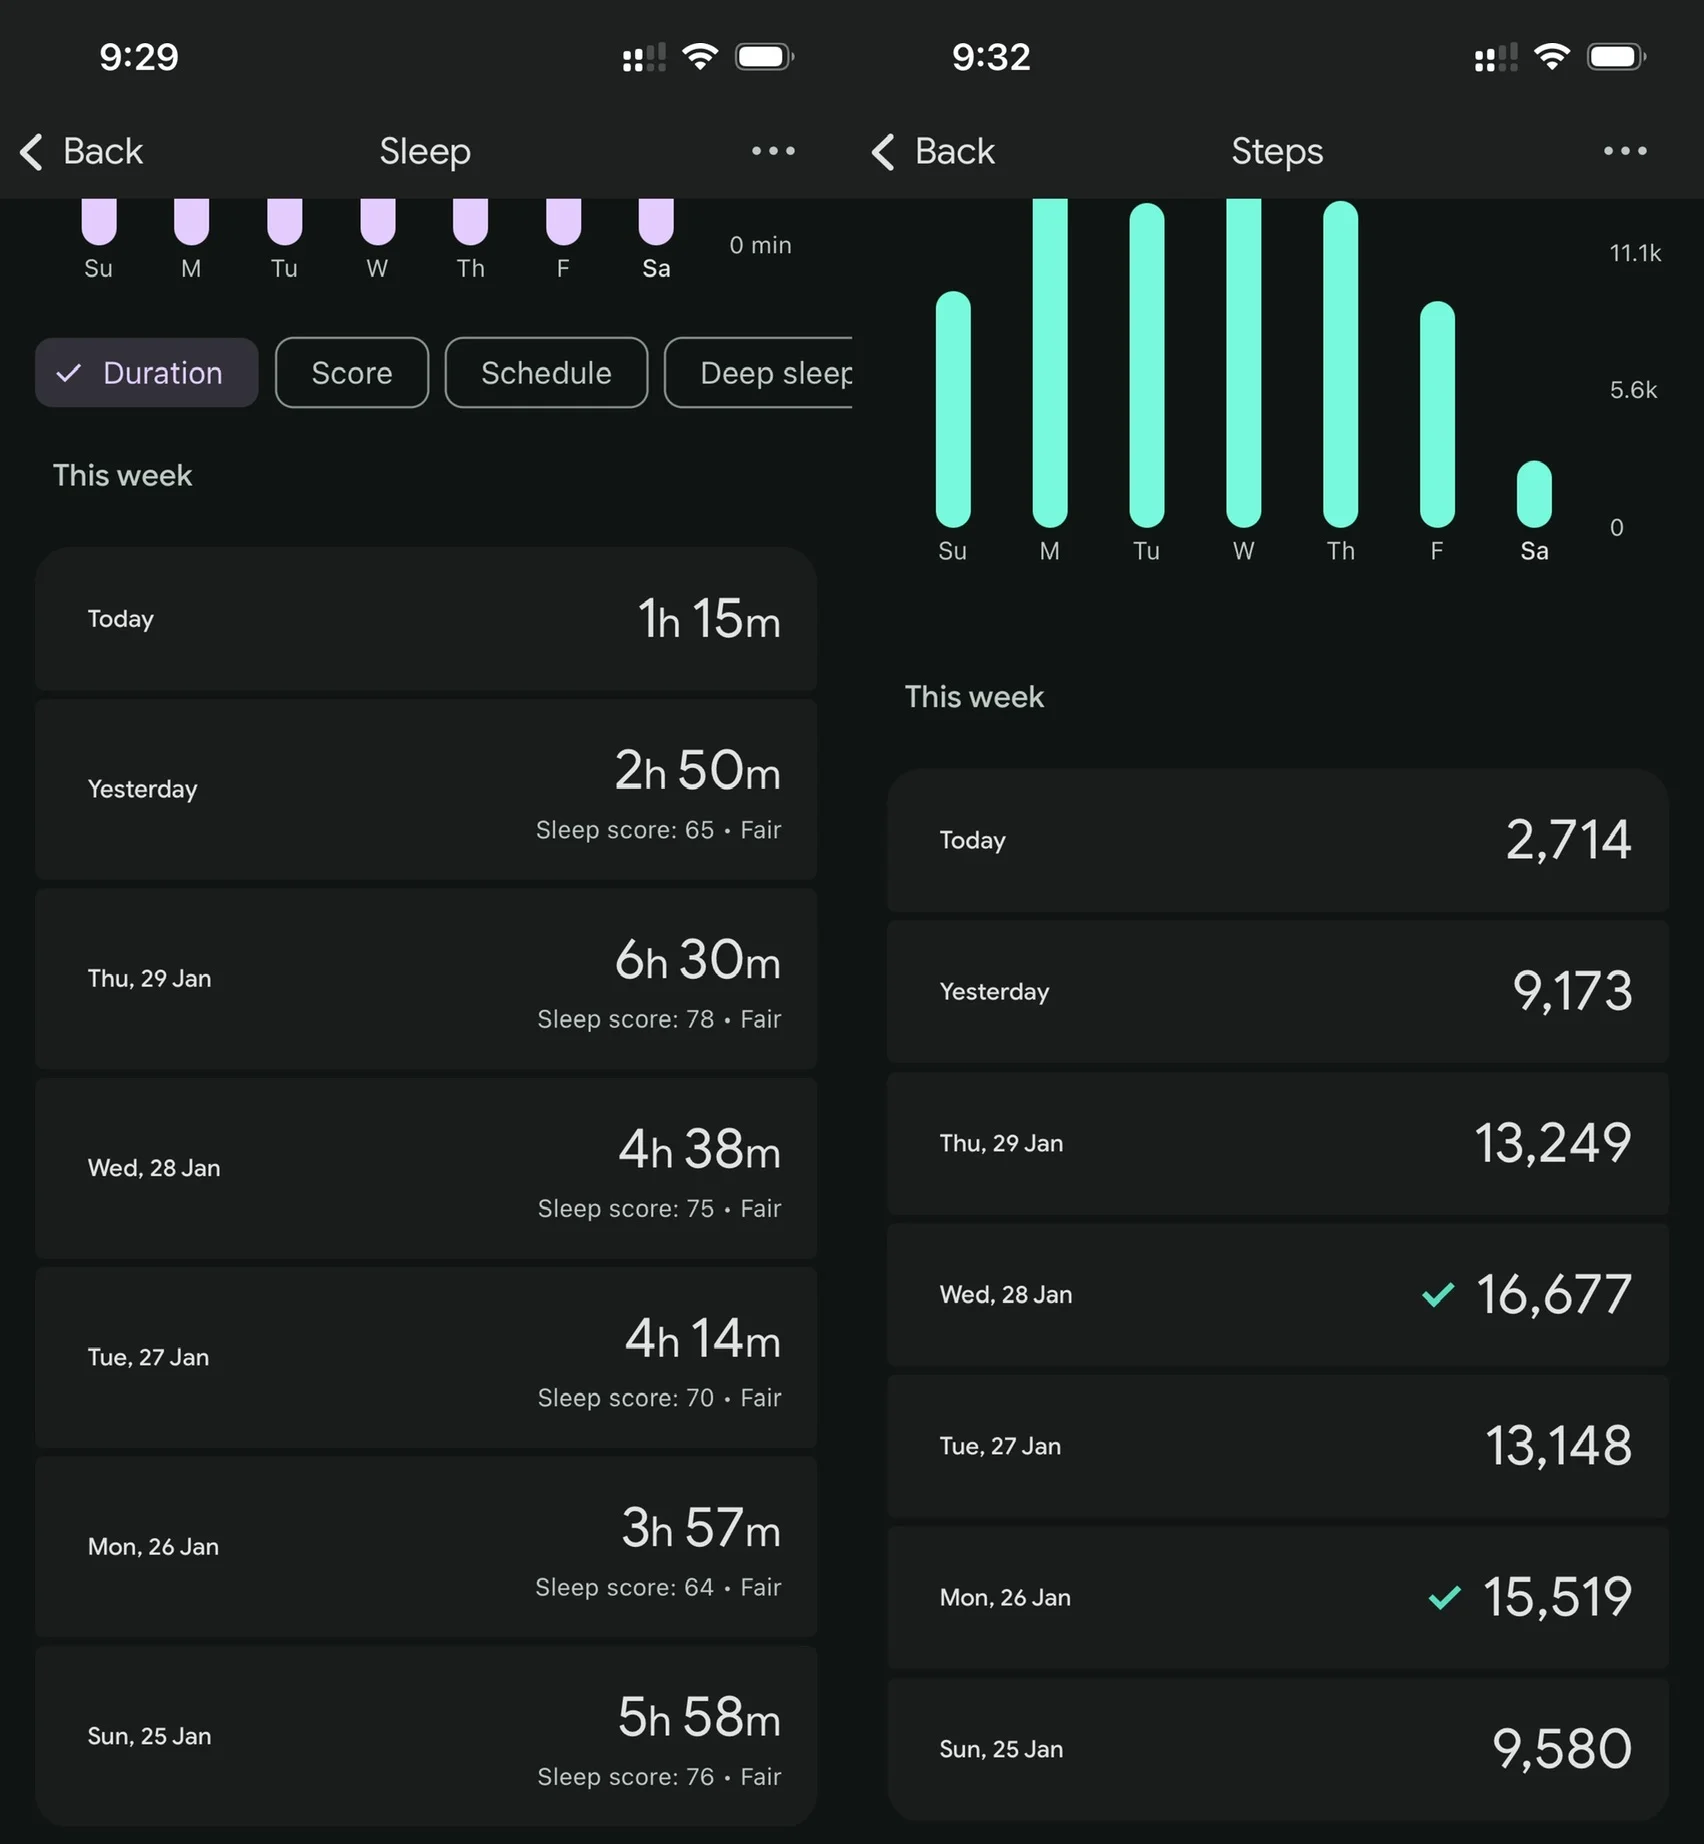The width and height of the screenshot is (1704, 1844).
Task: Open Mon, 26 Jan sleep entry
Action: [426, 1547]
